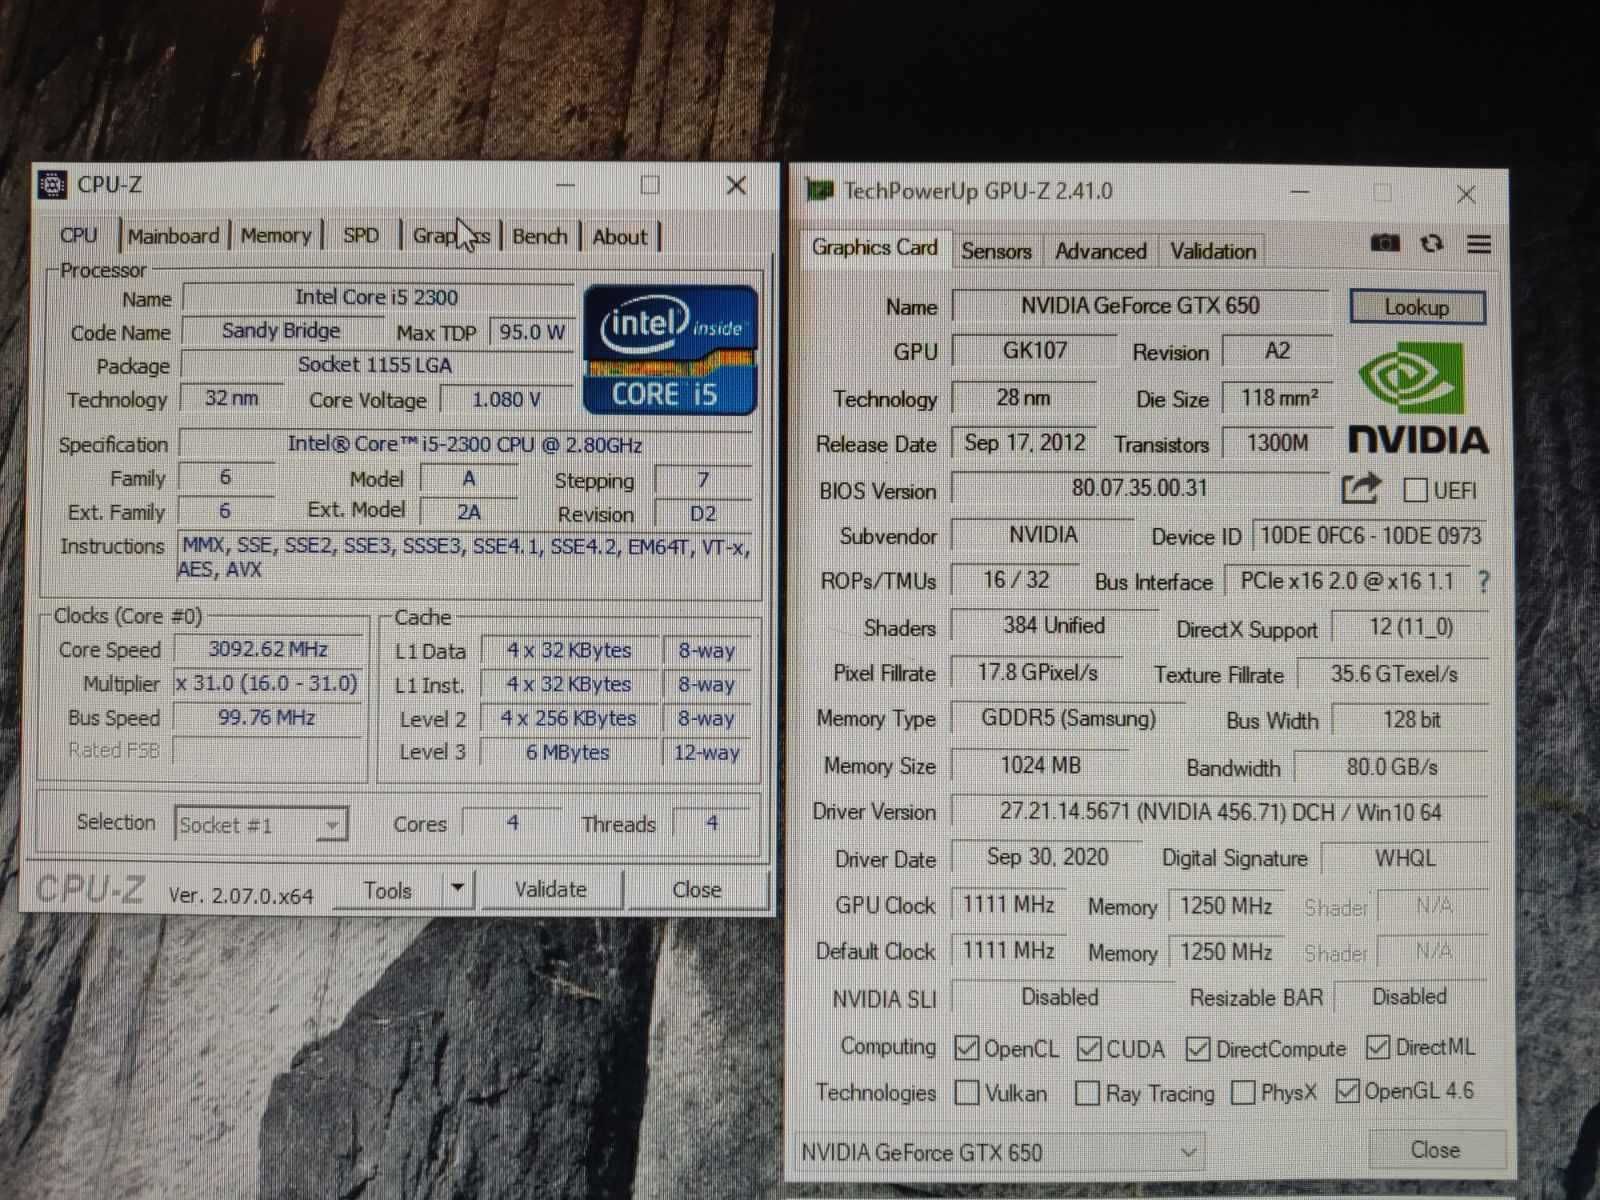Open the About tab

pos(620,237)
